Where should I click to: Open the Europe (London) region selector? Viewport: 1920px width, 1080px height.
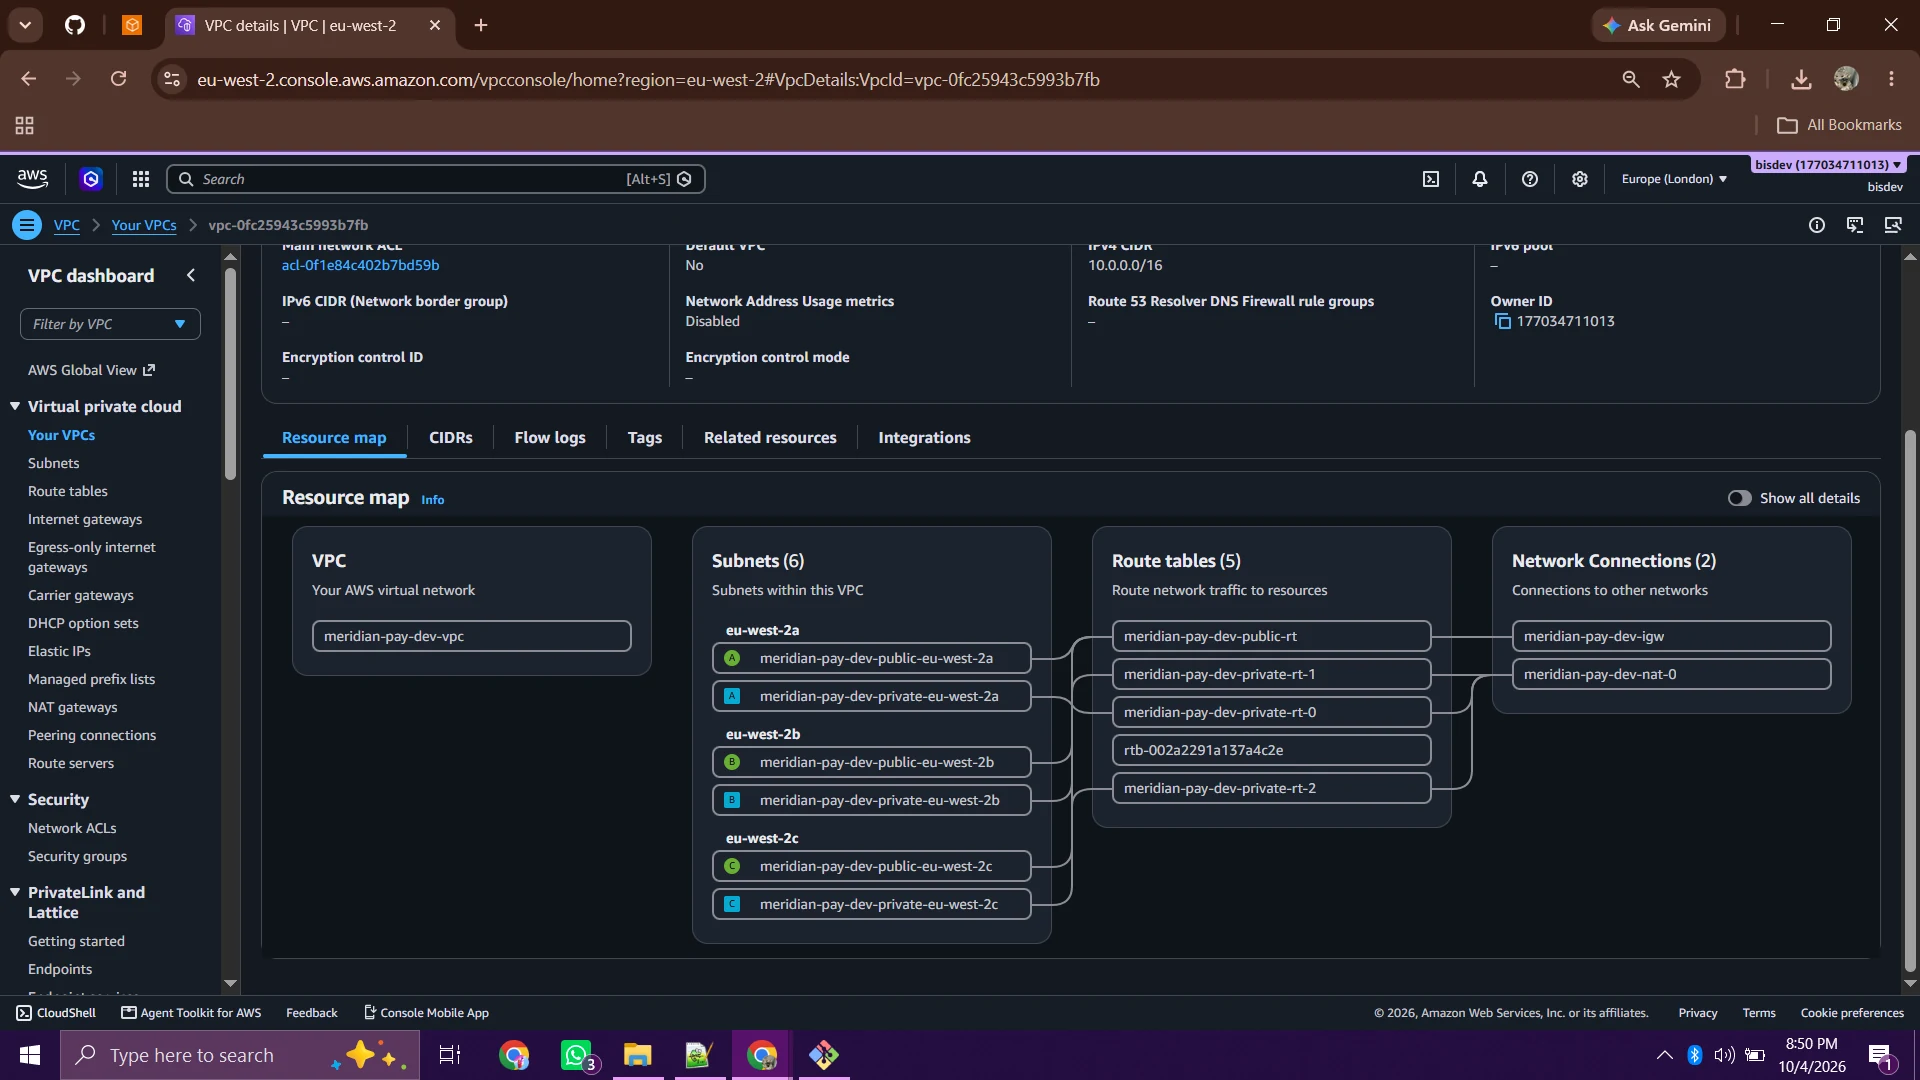[x=1674, y=179]
